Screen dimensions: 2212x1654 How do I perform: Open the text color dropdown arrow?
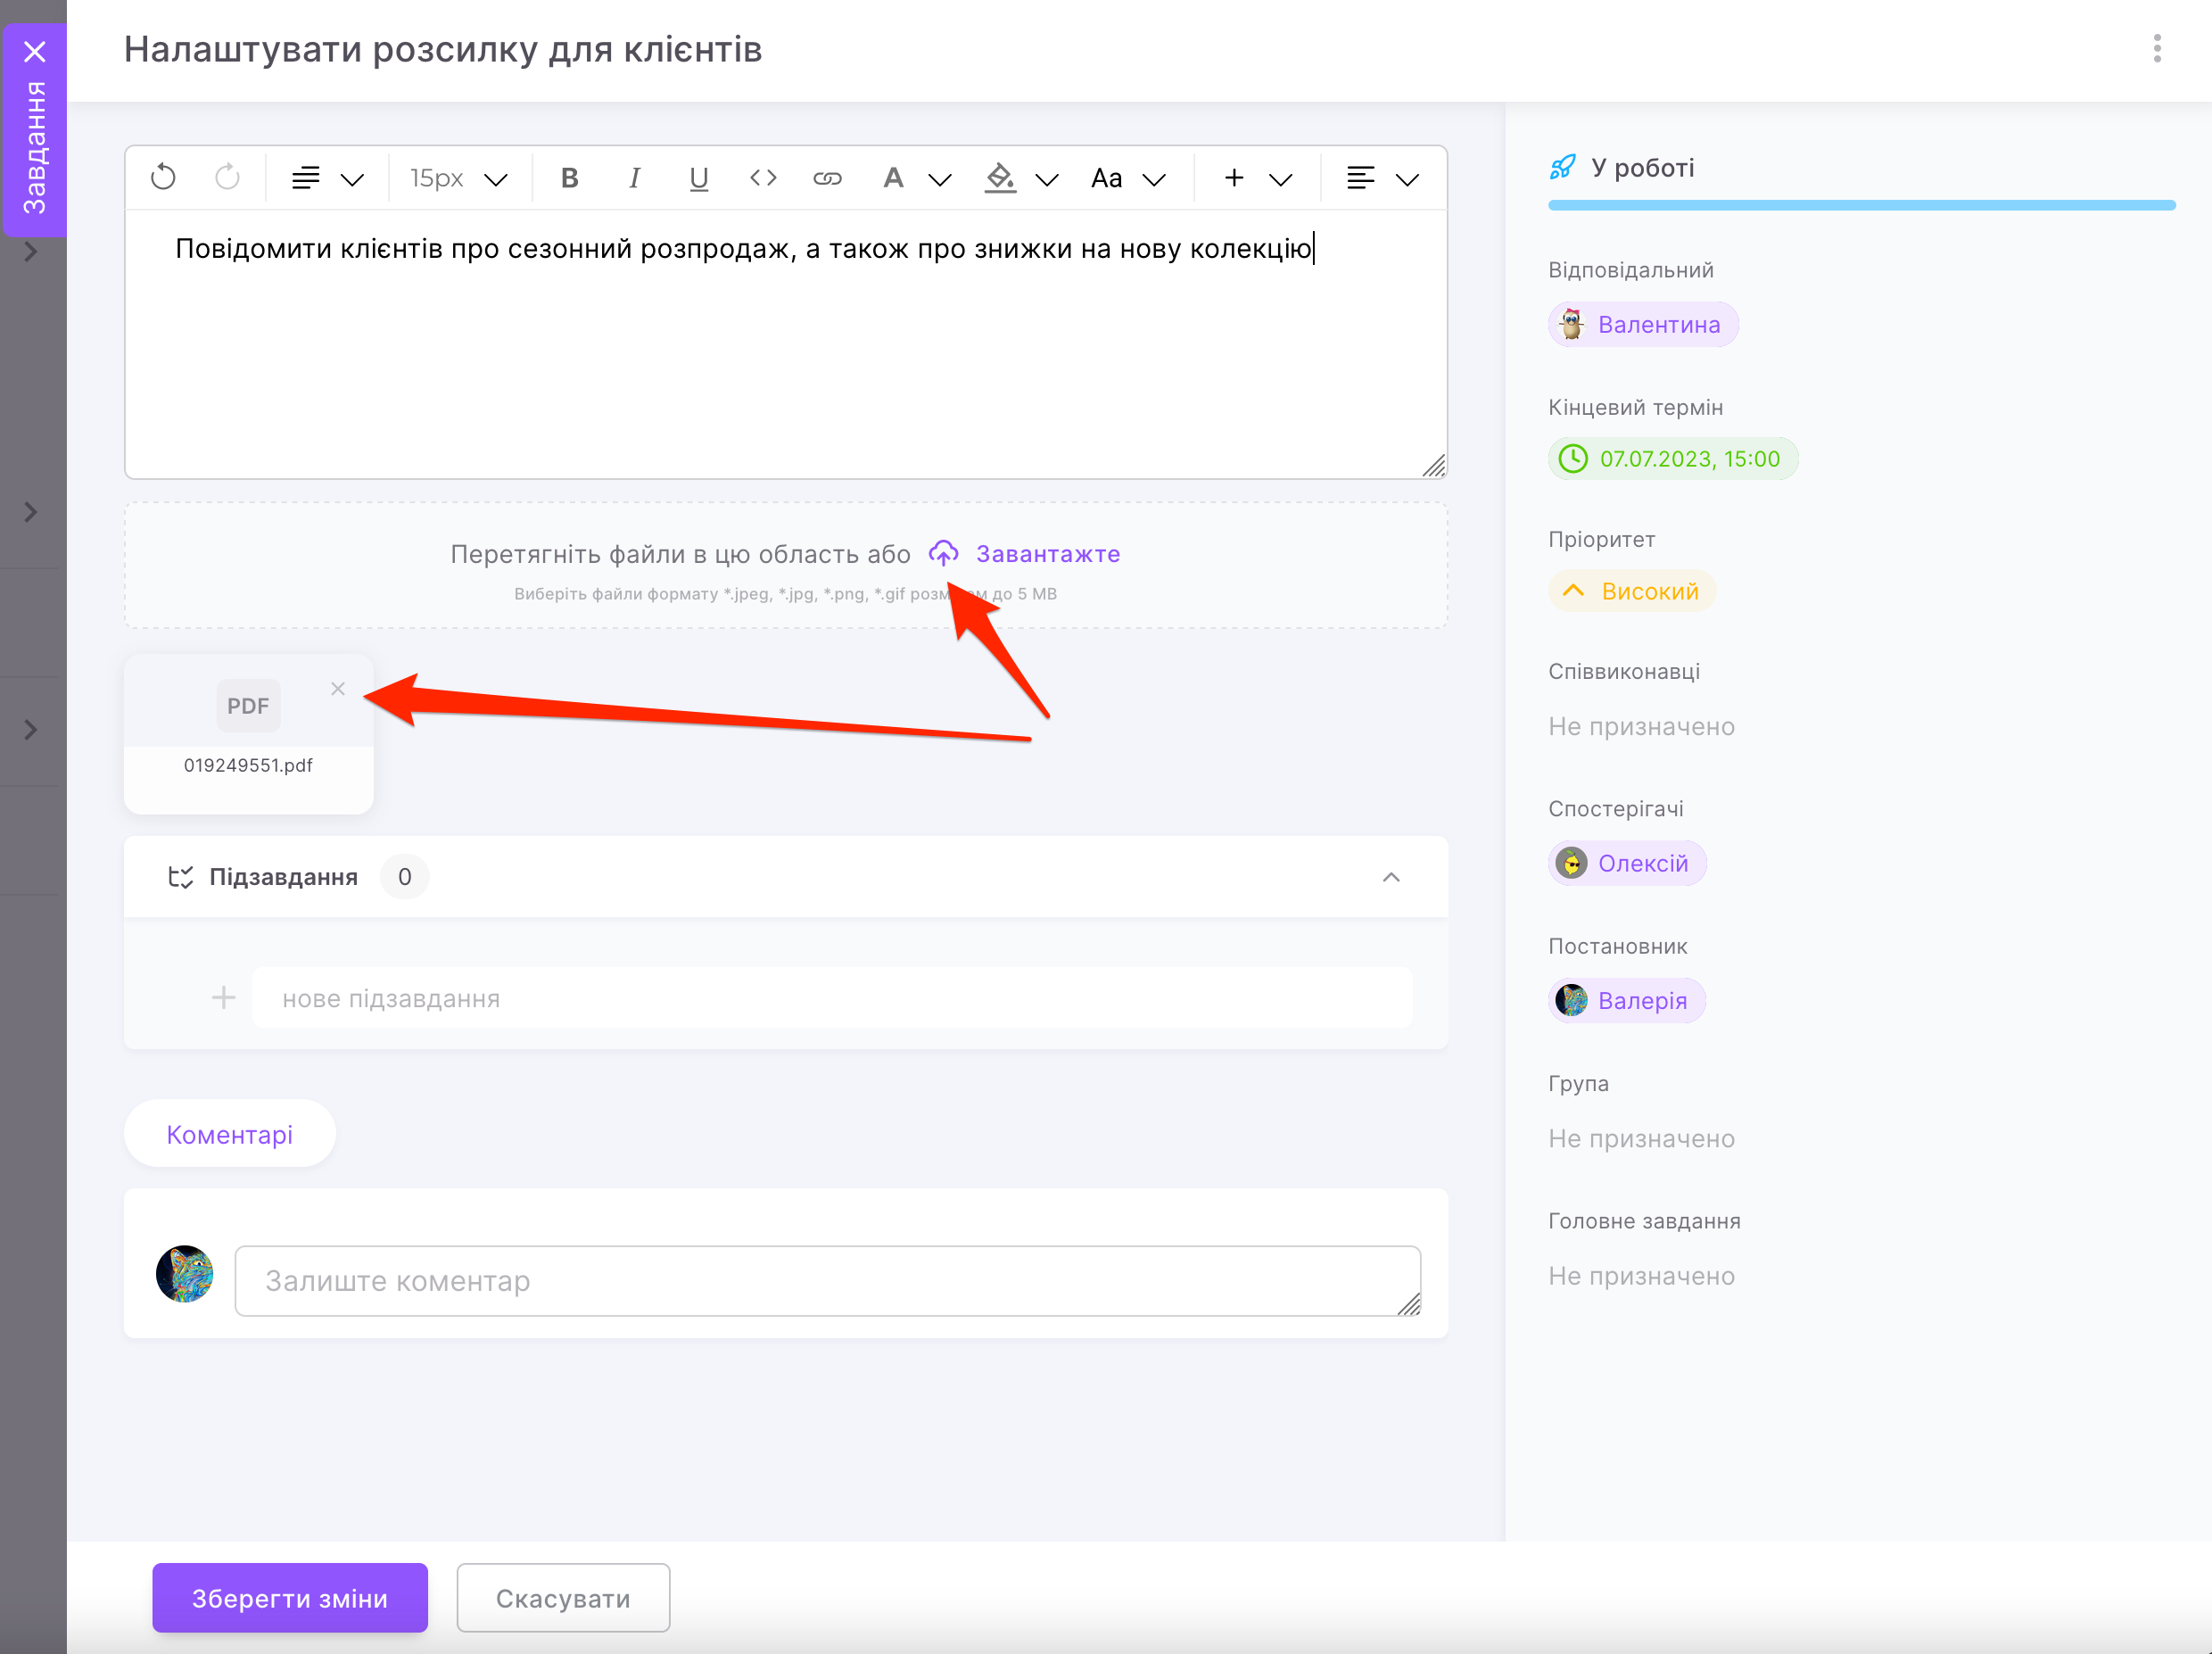coord(939,180)
